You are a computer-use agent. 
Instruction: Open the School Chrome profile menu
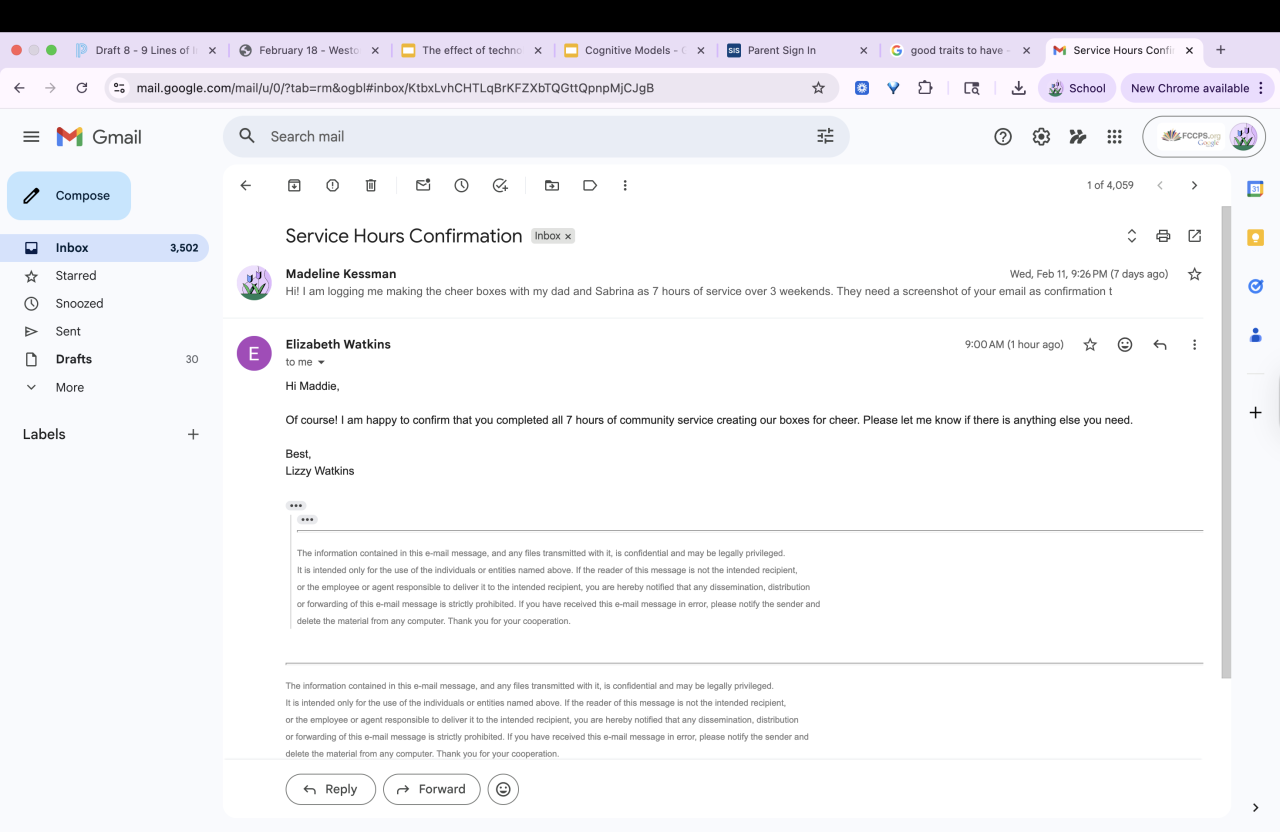1077,88
